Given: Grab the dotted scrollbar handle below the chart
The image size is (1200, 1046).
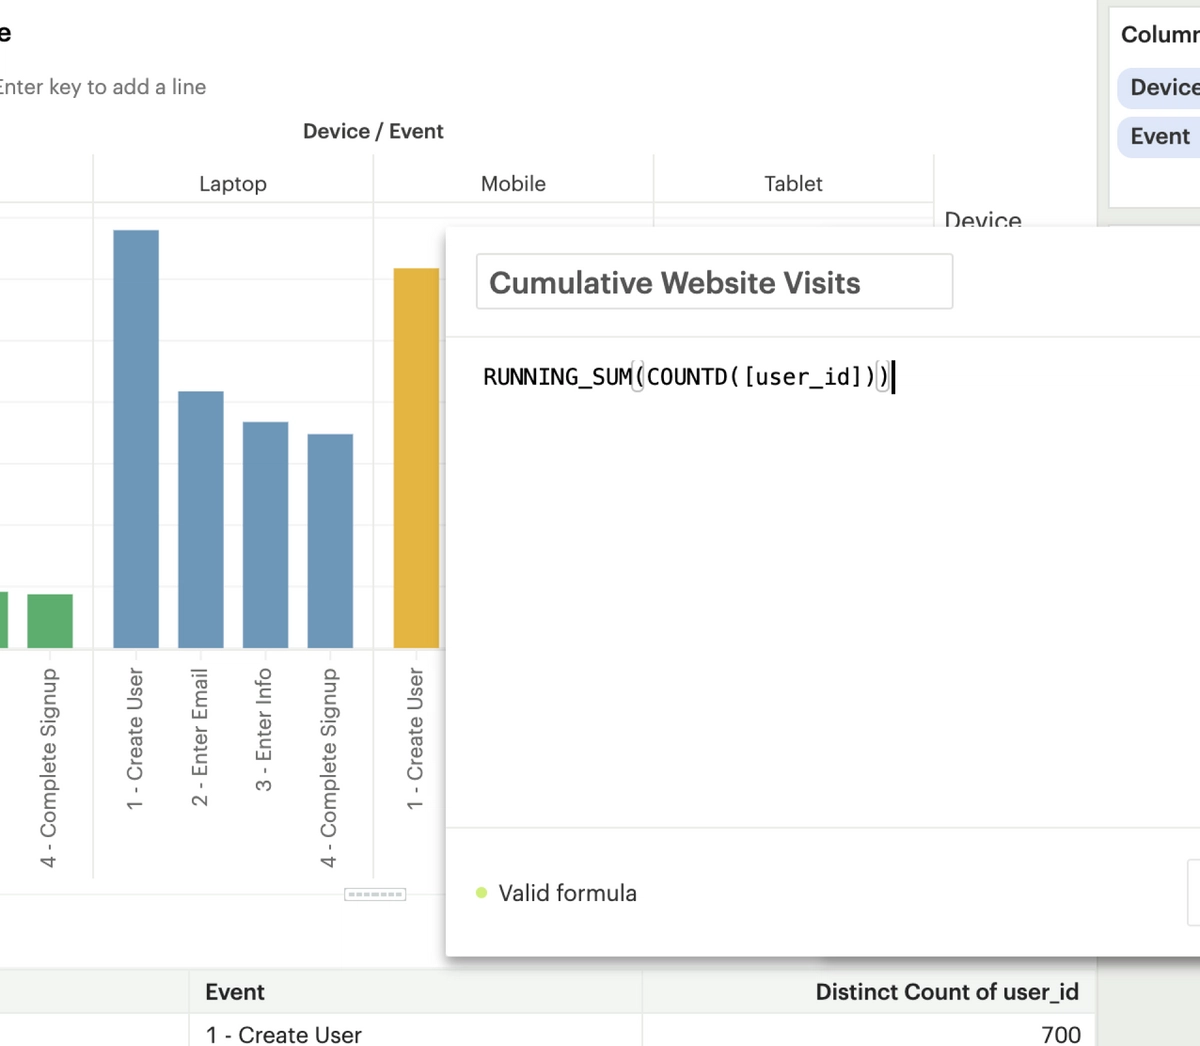Looking at the screenshot, I should (x=374, y=894).
